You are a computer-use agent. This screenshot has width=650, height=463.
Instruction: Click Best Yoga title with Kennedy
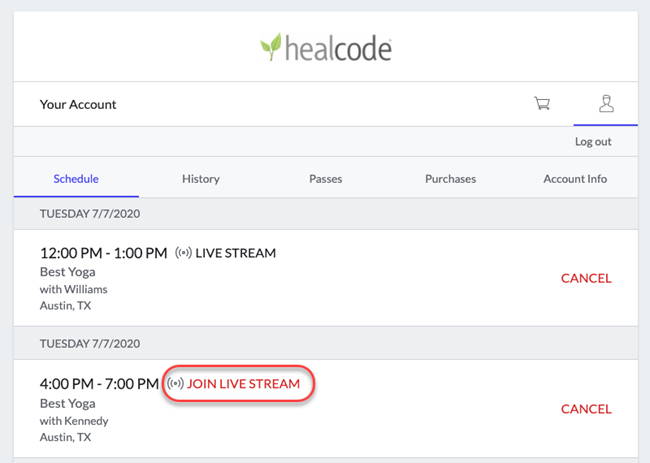click(67, 403)
